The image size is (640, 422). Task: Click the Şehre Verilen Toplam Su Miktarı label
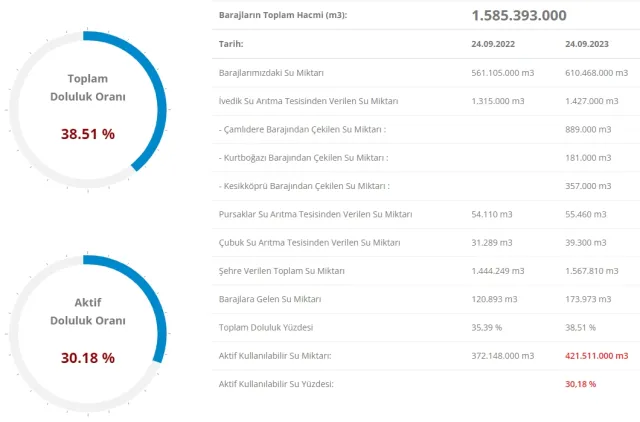(281, 271)
